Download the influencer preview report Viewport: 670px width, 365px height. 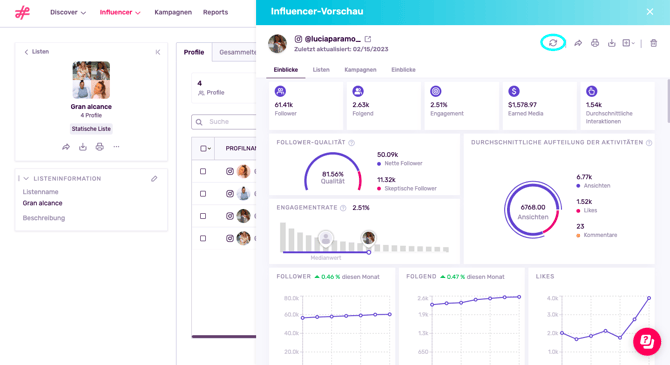tap(611, 43)
